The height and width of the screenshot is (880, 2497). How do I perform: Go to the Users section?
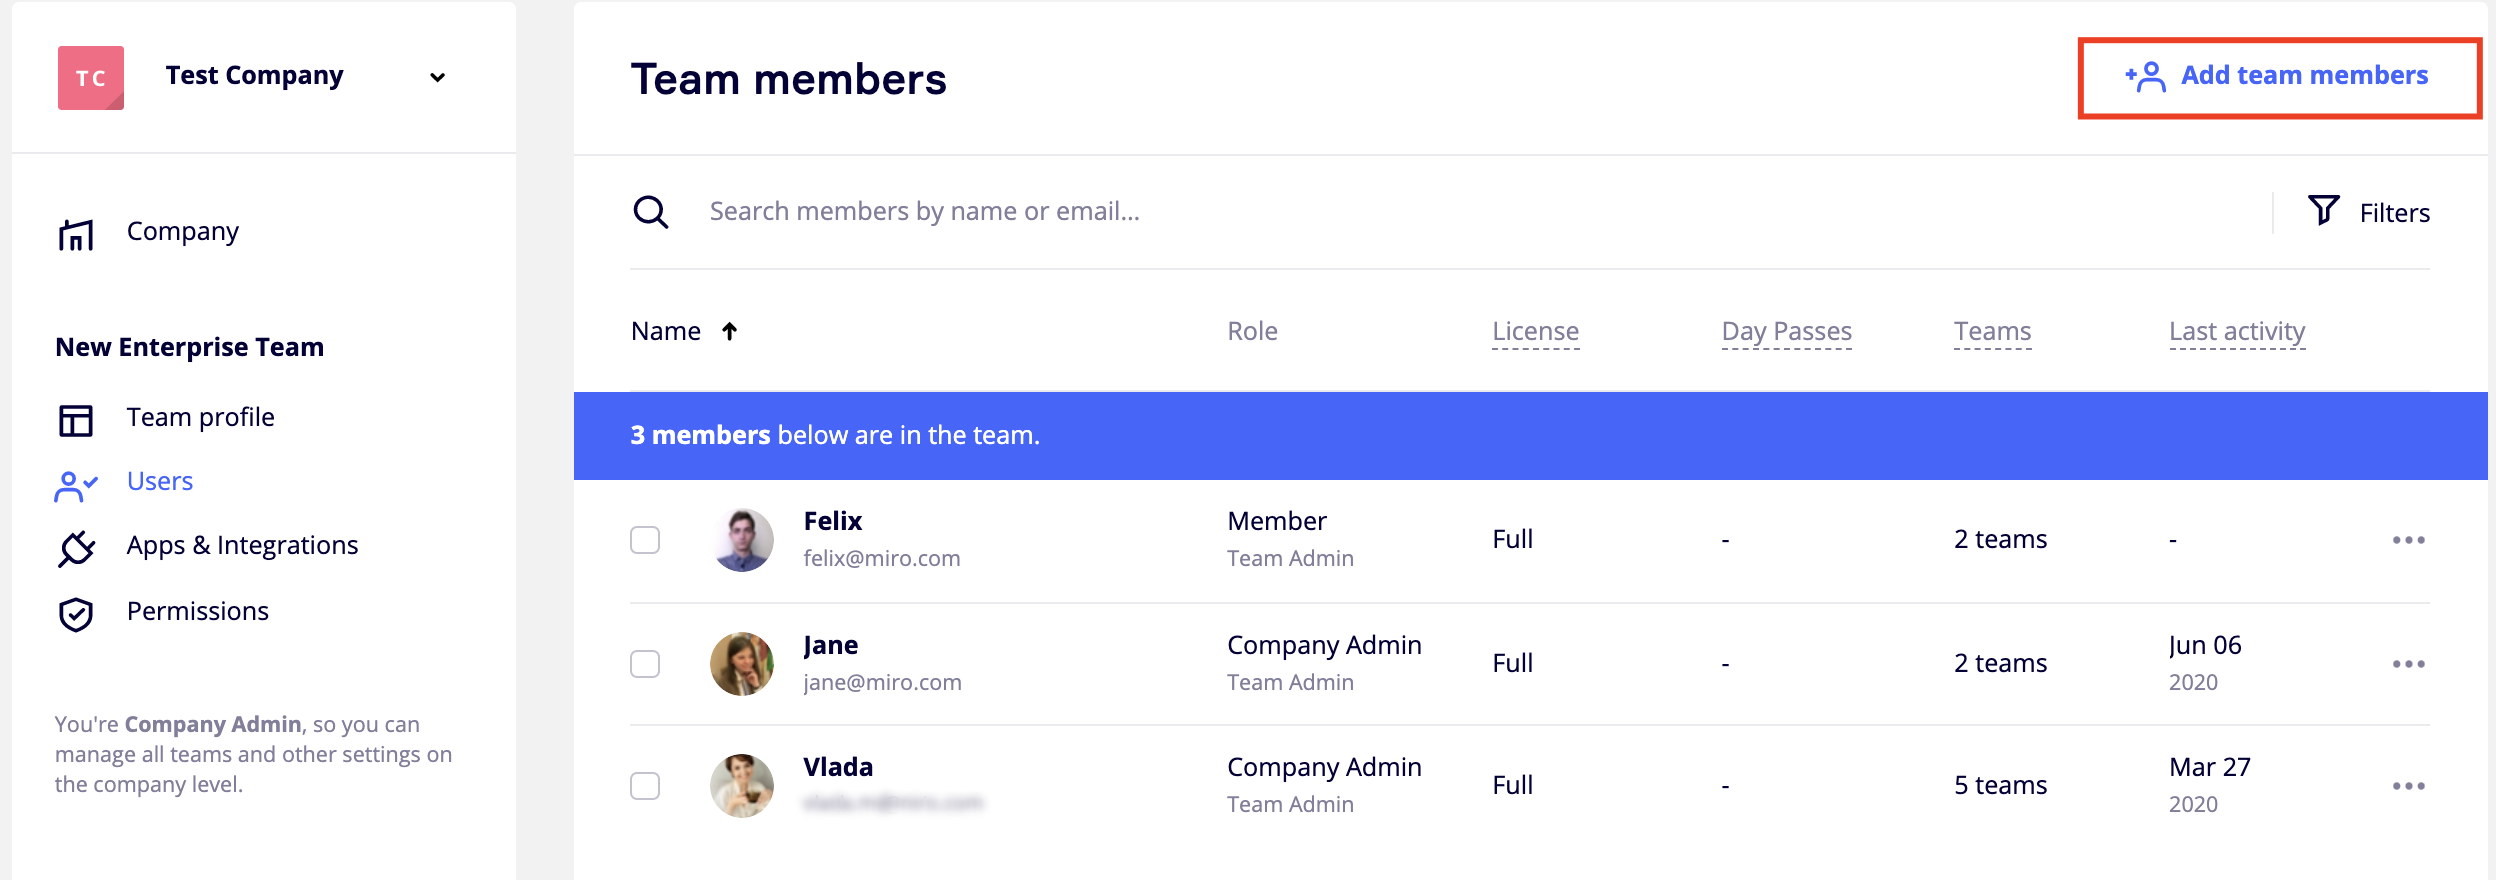(160, 482)
